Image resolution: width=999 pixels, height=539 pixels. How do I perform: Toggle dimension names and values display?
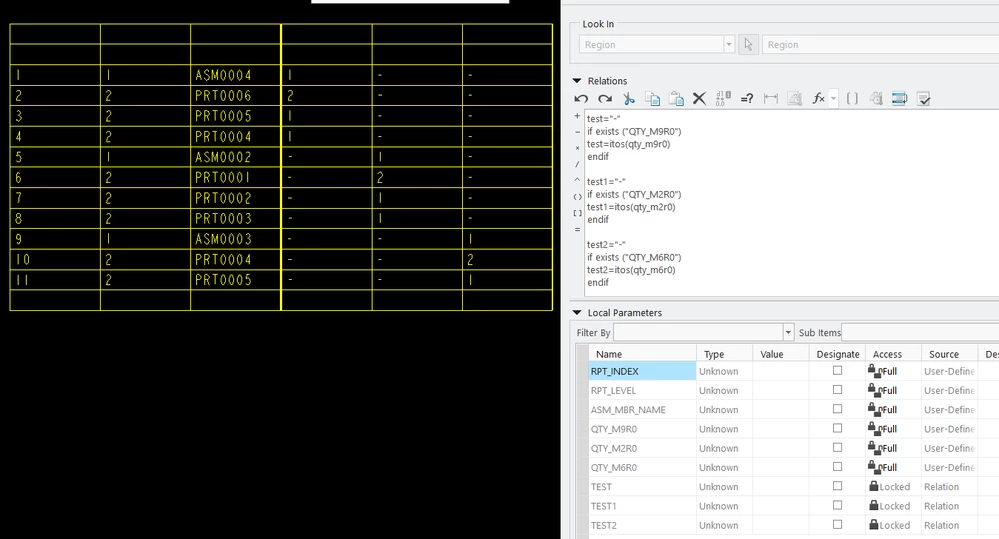(723, 98)
